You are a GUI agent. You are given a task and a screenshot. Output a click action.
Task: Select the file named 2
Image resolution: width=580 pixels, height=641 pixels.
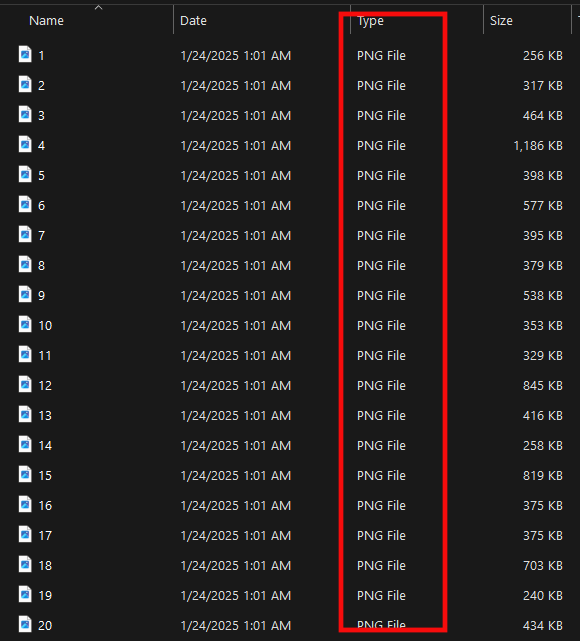click(x=41, y=86)
